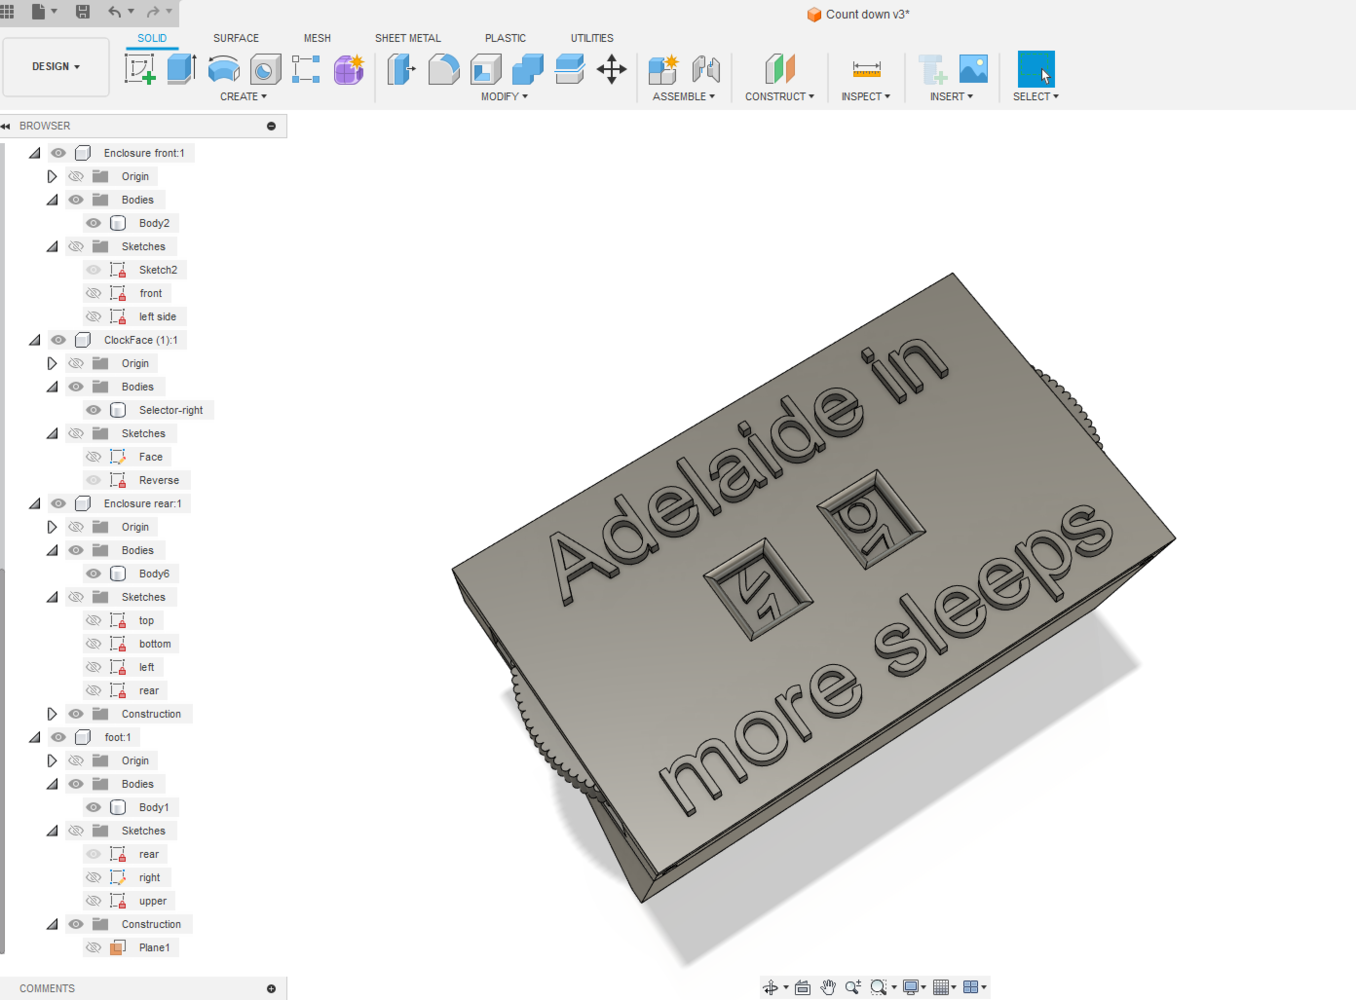Image resolution: width=1356 pixels, height=1000 pixels.
Task: Click the Measure tool under Inspect
Action: click(x=866, y=69)
